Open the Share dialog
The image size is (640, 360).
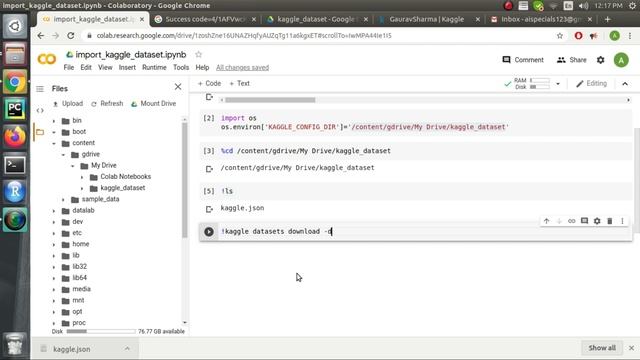pos(571,60)
